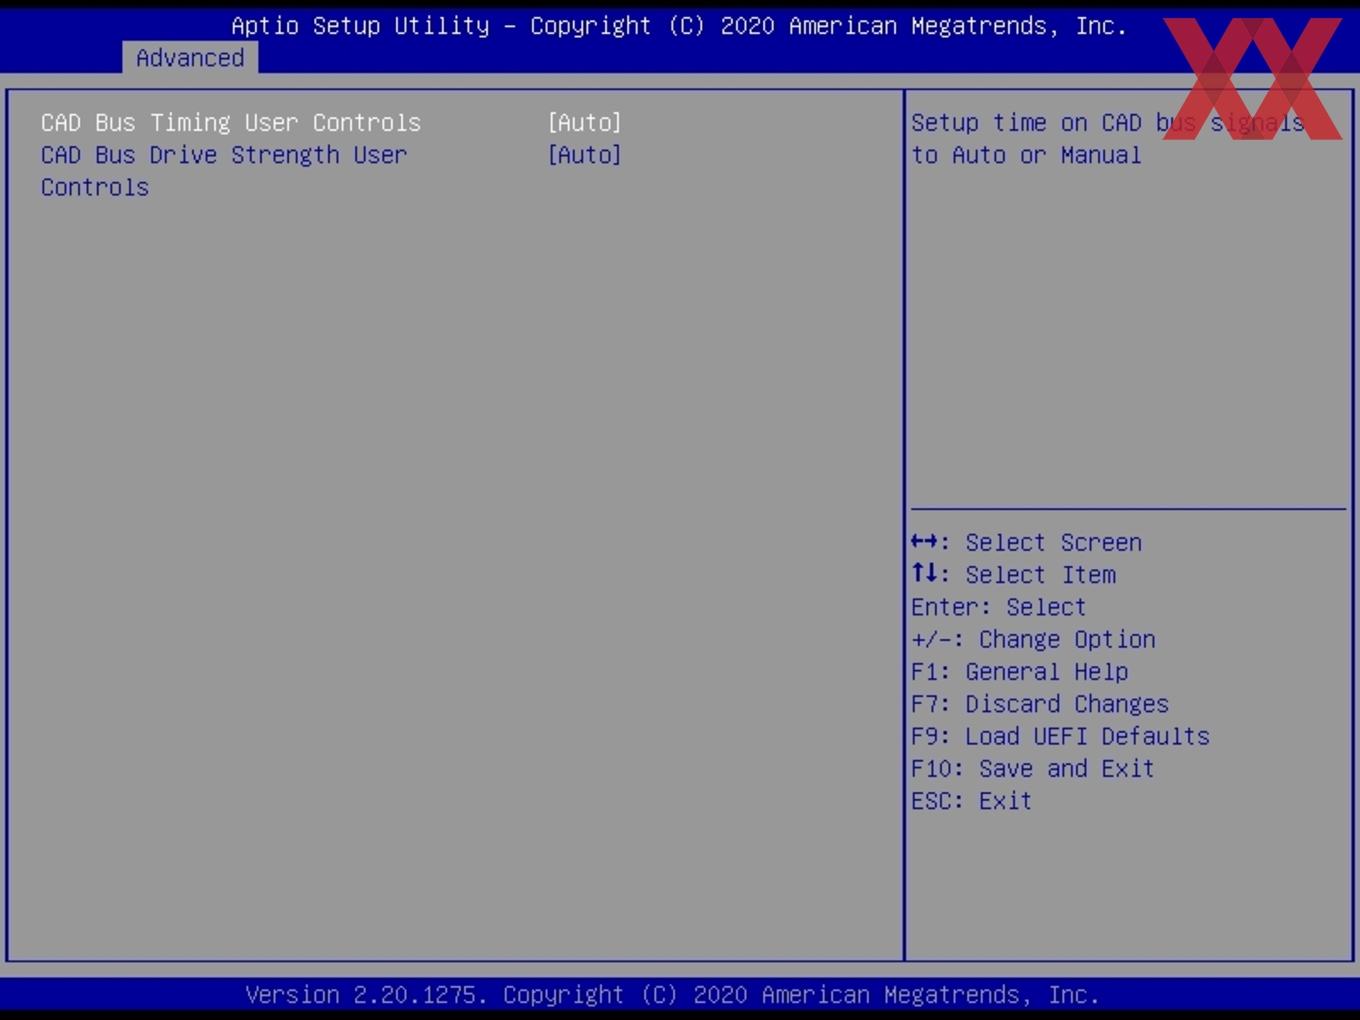This screenshot has width=1360, height=1020.
Task: Click the 'ESC: Exit' hint
Action: tap(971, 801)
